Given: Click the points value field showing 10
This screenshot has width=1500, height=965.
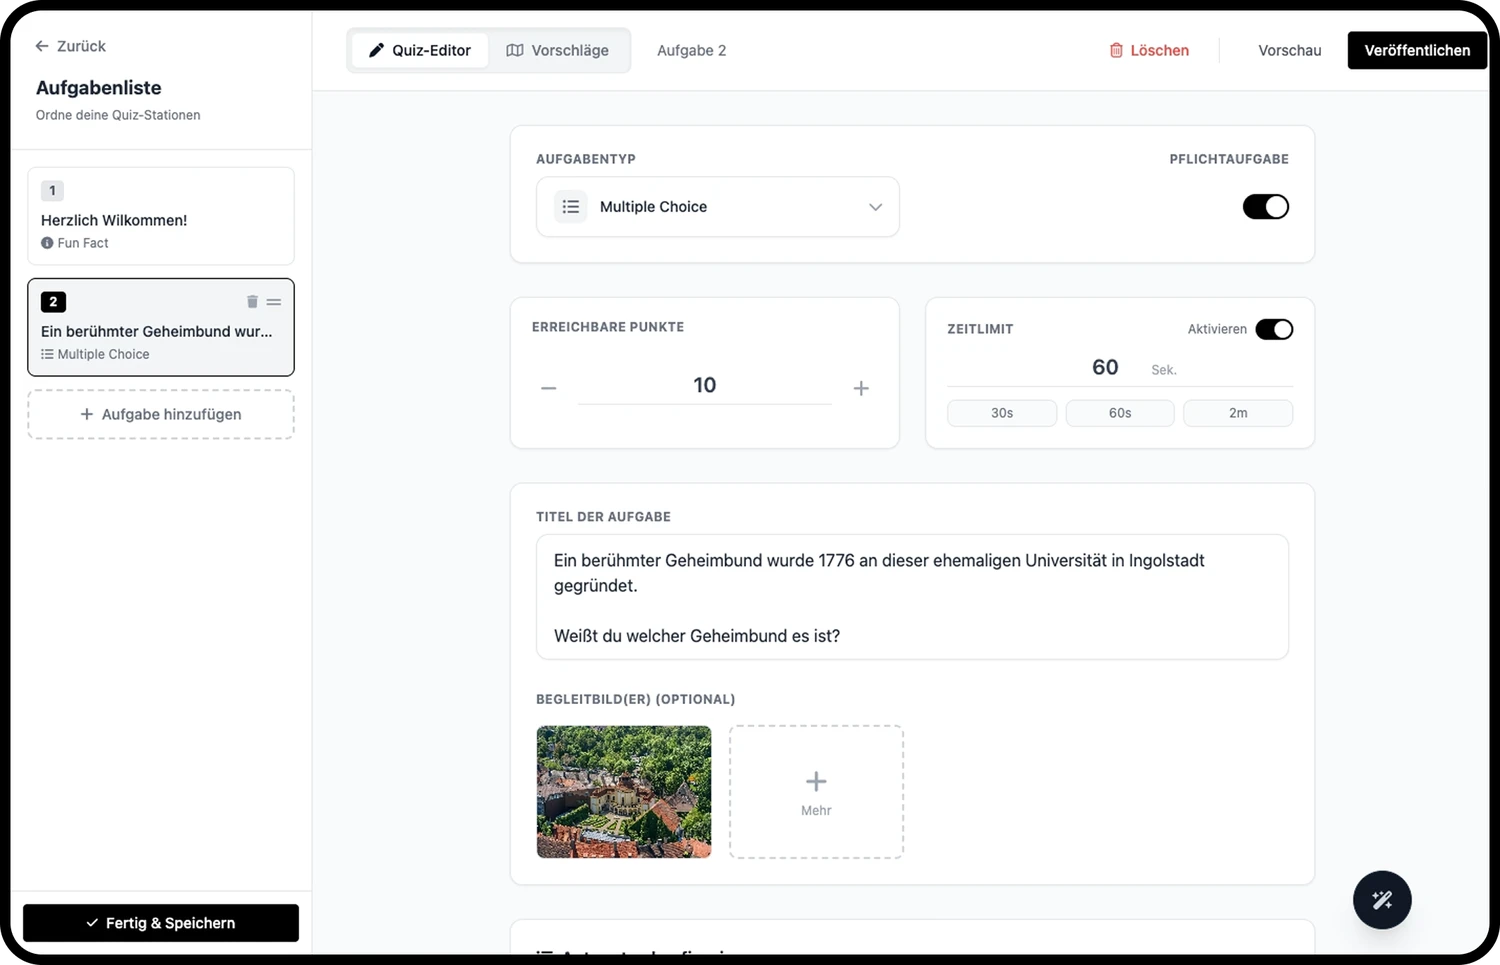Looking at the screenshot, I should coord(705,386).
